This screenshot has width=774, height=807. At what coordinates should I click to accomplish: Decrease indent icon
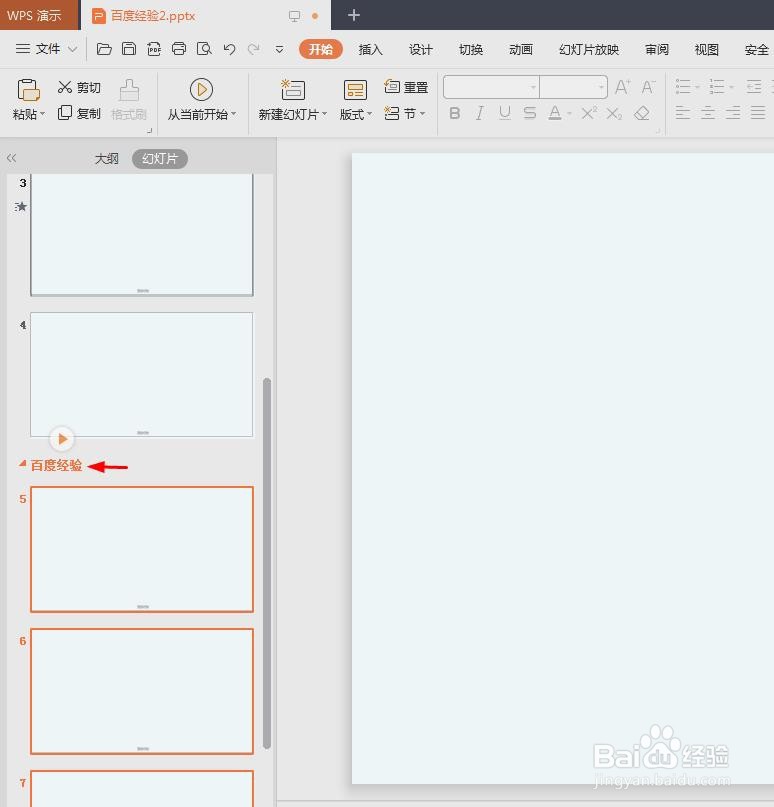tap(754, 86)
